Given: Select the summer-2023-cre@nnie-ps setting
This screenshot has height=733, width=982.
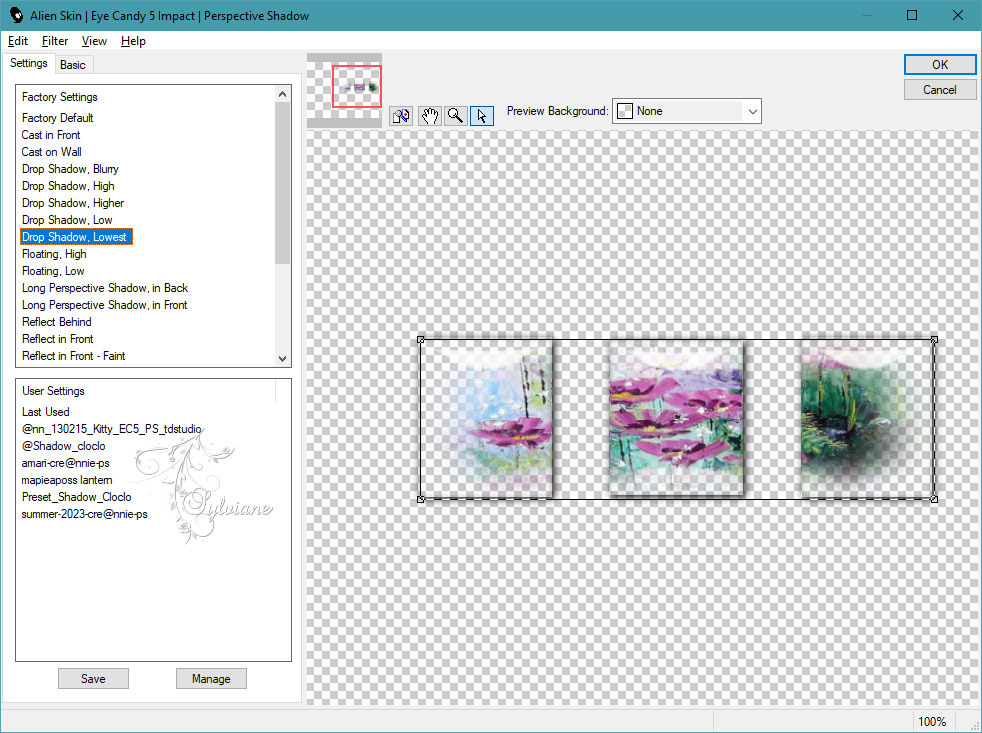Looking at the screenshot, I should (85, 514).
